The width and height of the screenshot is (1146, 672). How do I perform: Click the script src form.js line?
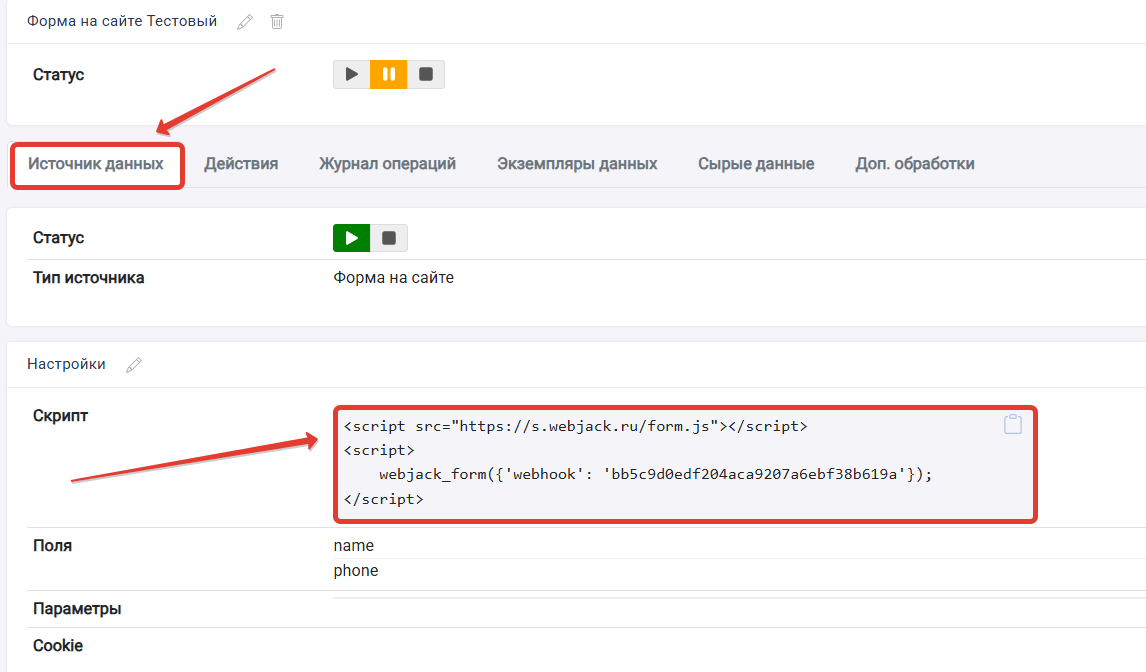(x=576, y=426)
